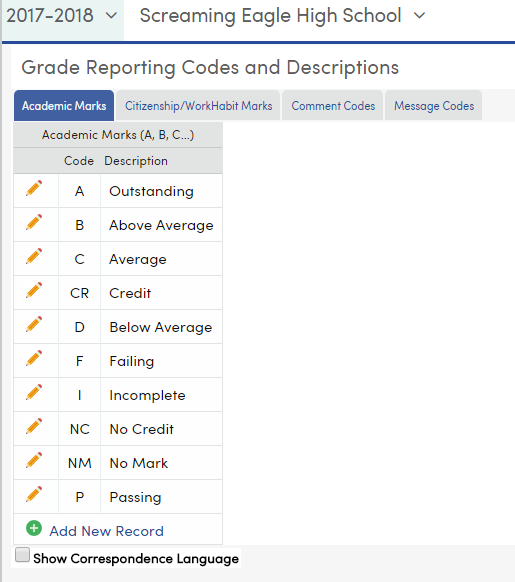Image resolution: width=515 pixels, height=582 pixels.
Task: Click pencil icon for Below Average
Action: (x=34, y=324)
